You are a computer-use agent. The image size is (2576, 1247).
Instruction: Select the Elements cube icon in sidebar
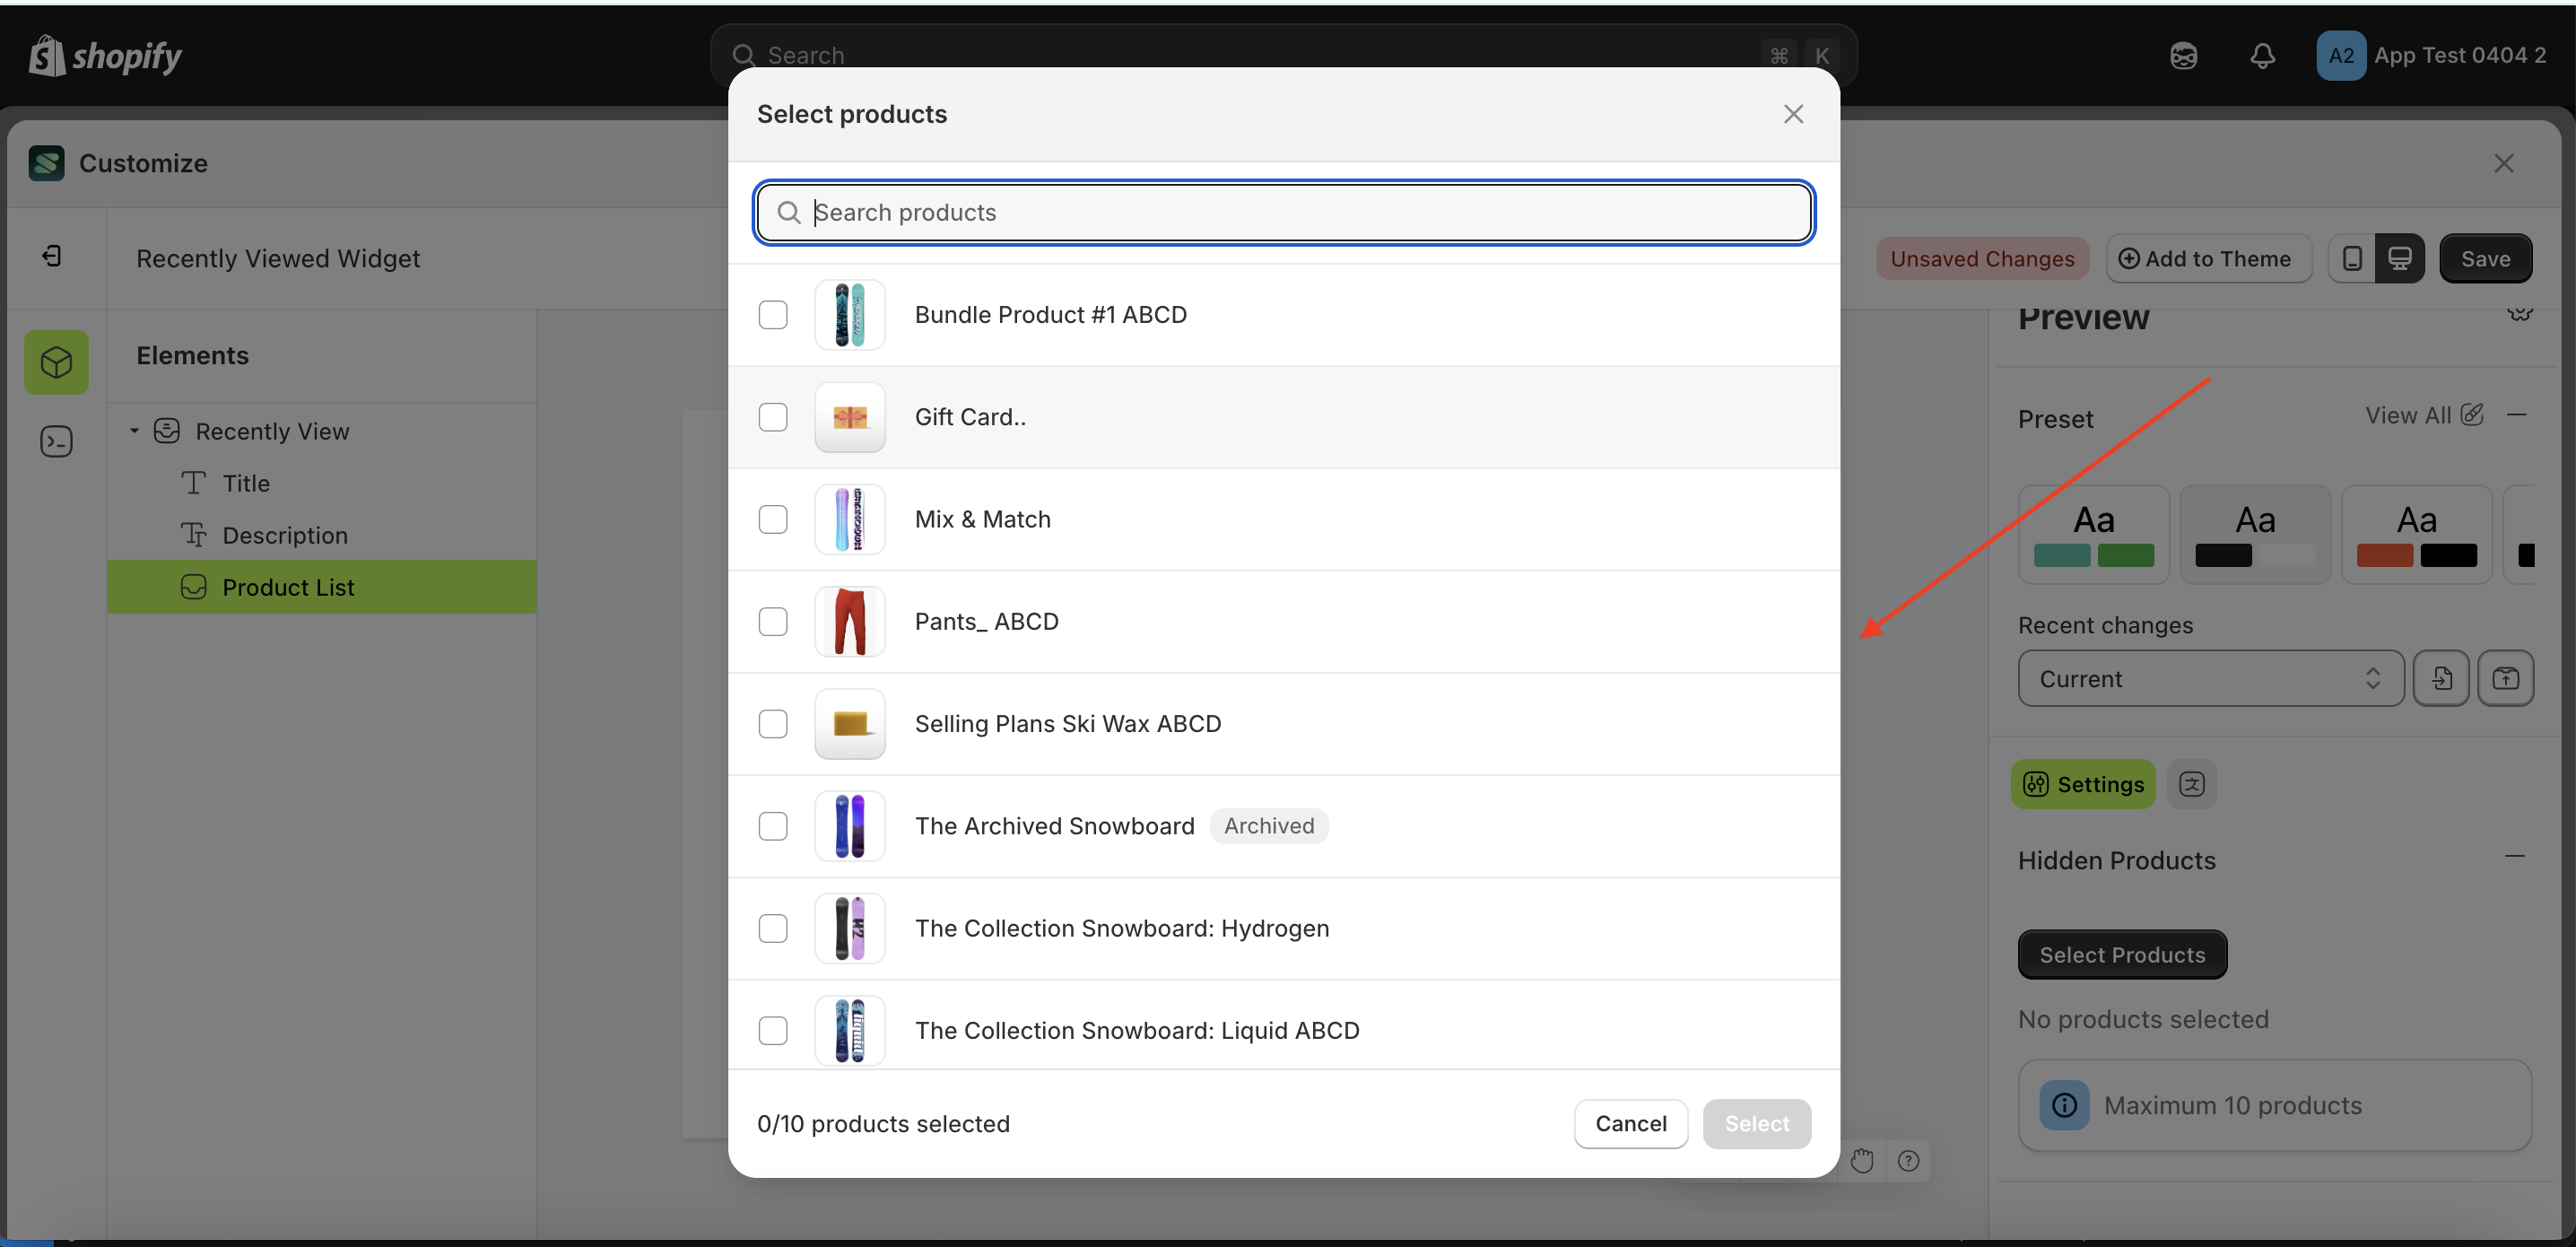[x=56, y=362]
